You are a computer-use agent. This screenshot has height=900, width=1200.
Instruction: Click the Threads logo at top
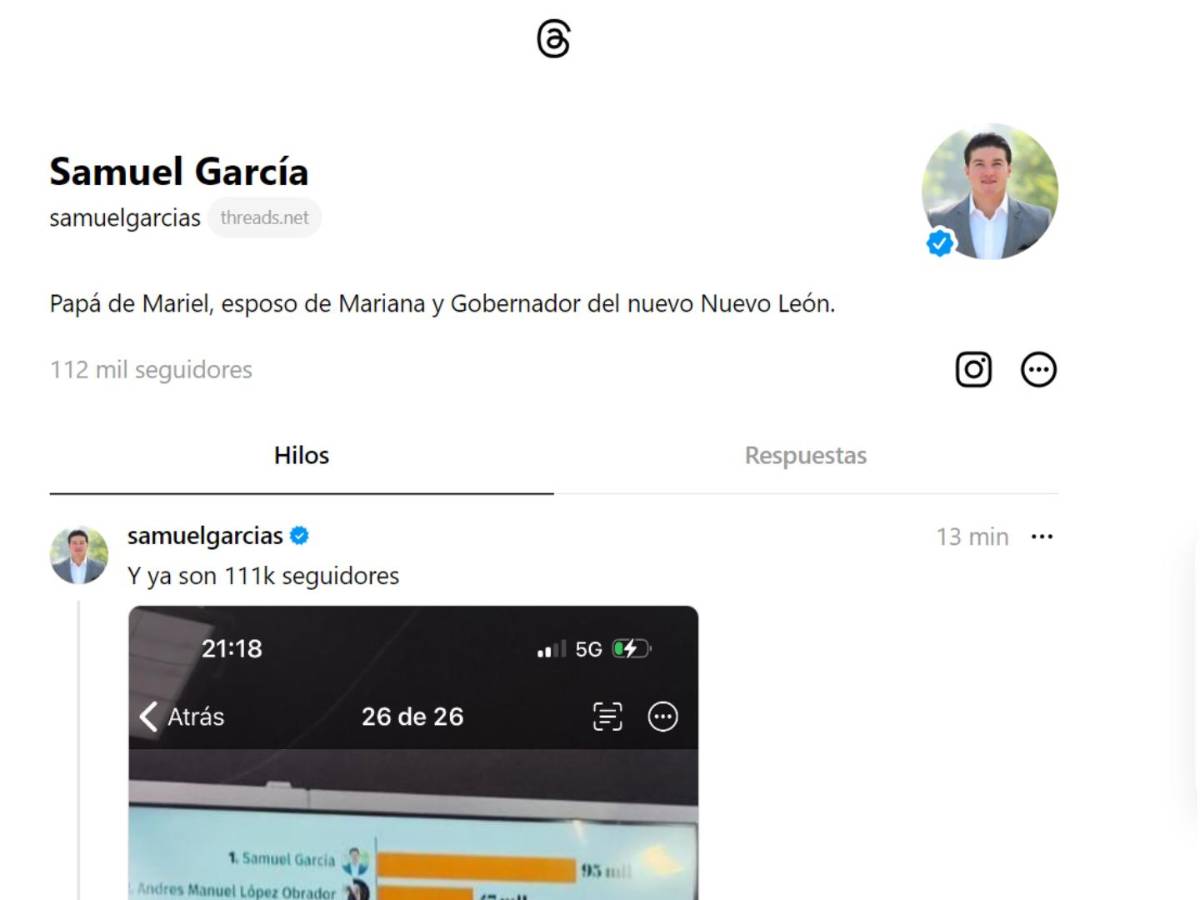[x=555, y=39]
